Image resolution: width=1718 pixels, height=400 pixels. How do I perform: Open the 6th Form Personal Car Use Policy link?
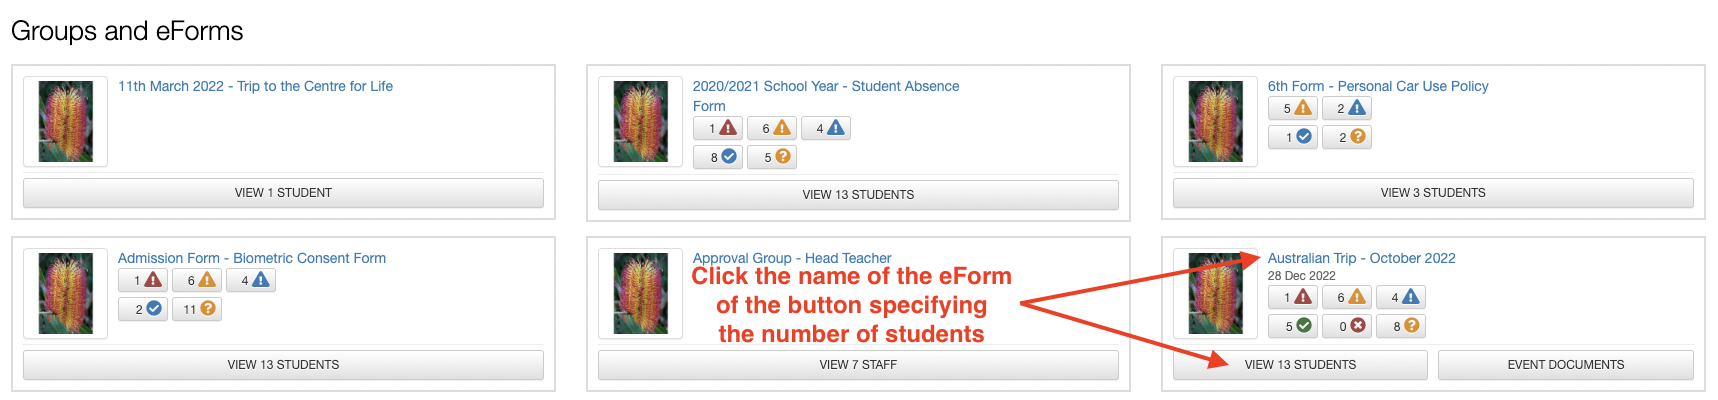tap(1377, 86)
